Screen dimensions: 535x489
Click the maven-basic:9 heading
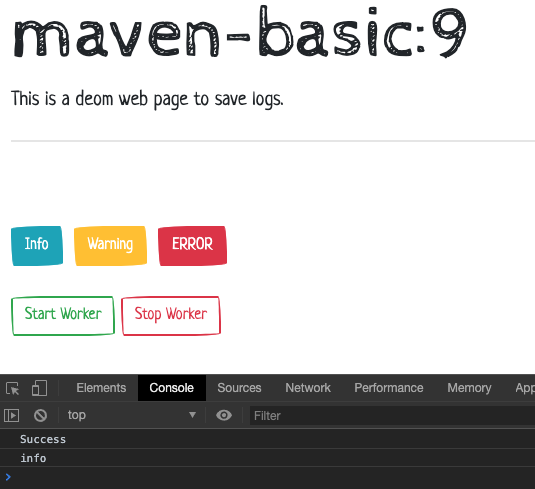[240, 32]
